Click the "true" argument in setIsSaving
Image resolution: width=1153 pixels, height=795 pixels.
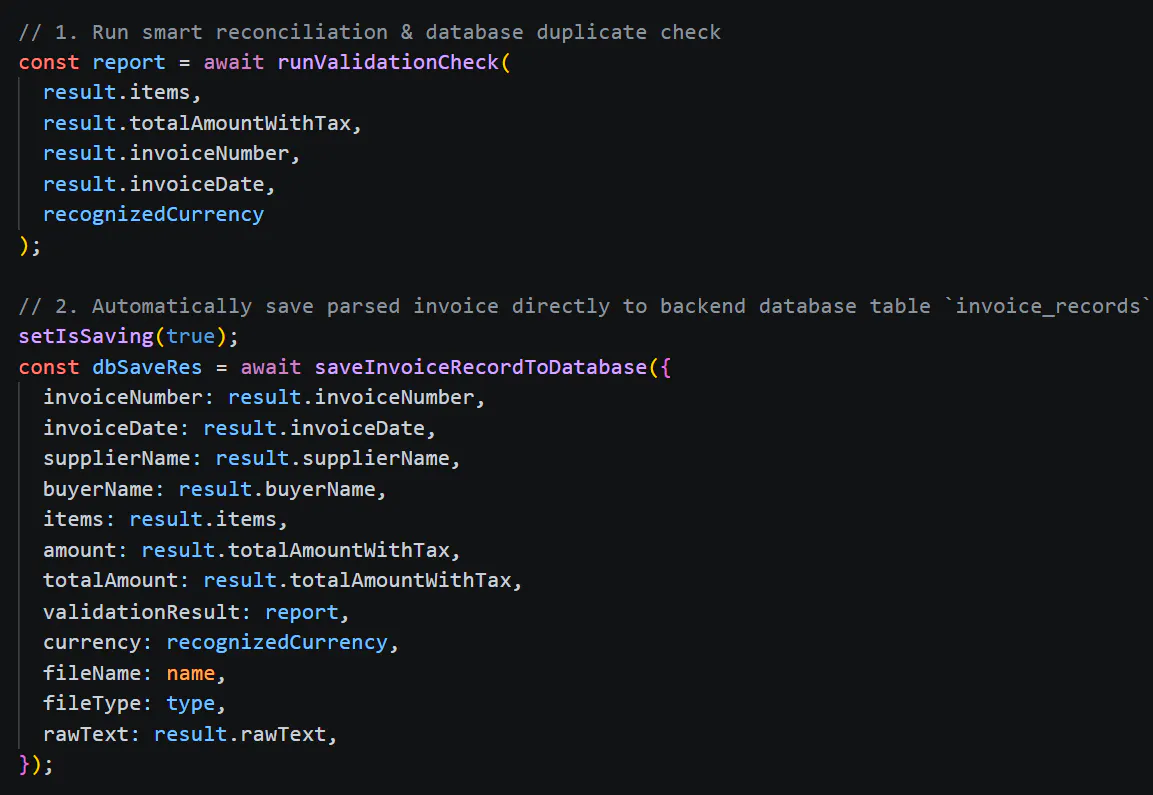tap(190, 337)
